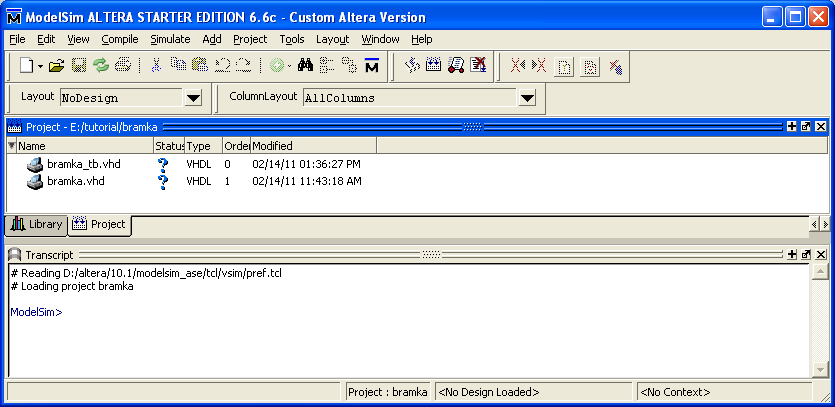Undock the Project pane
835x407 pixels.
coord(806,127)
